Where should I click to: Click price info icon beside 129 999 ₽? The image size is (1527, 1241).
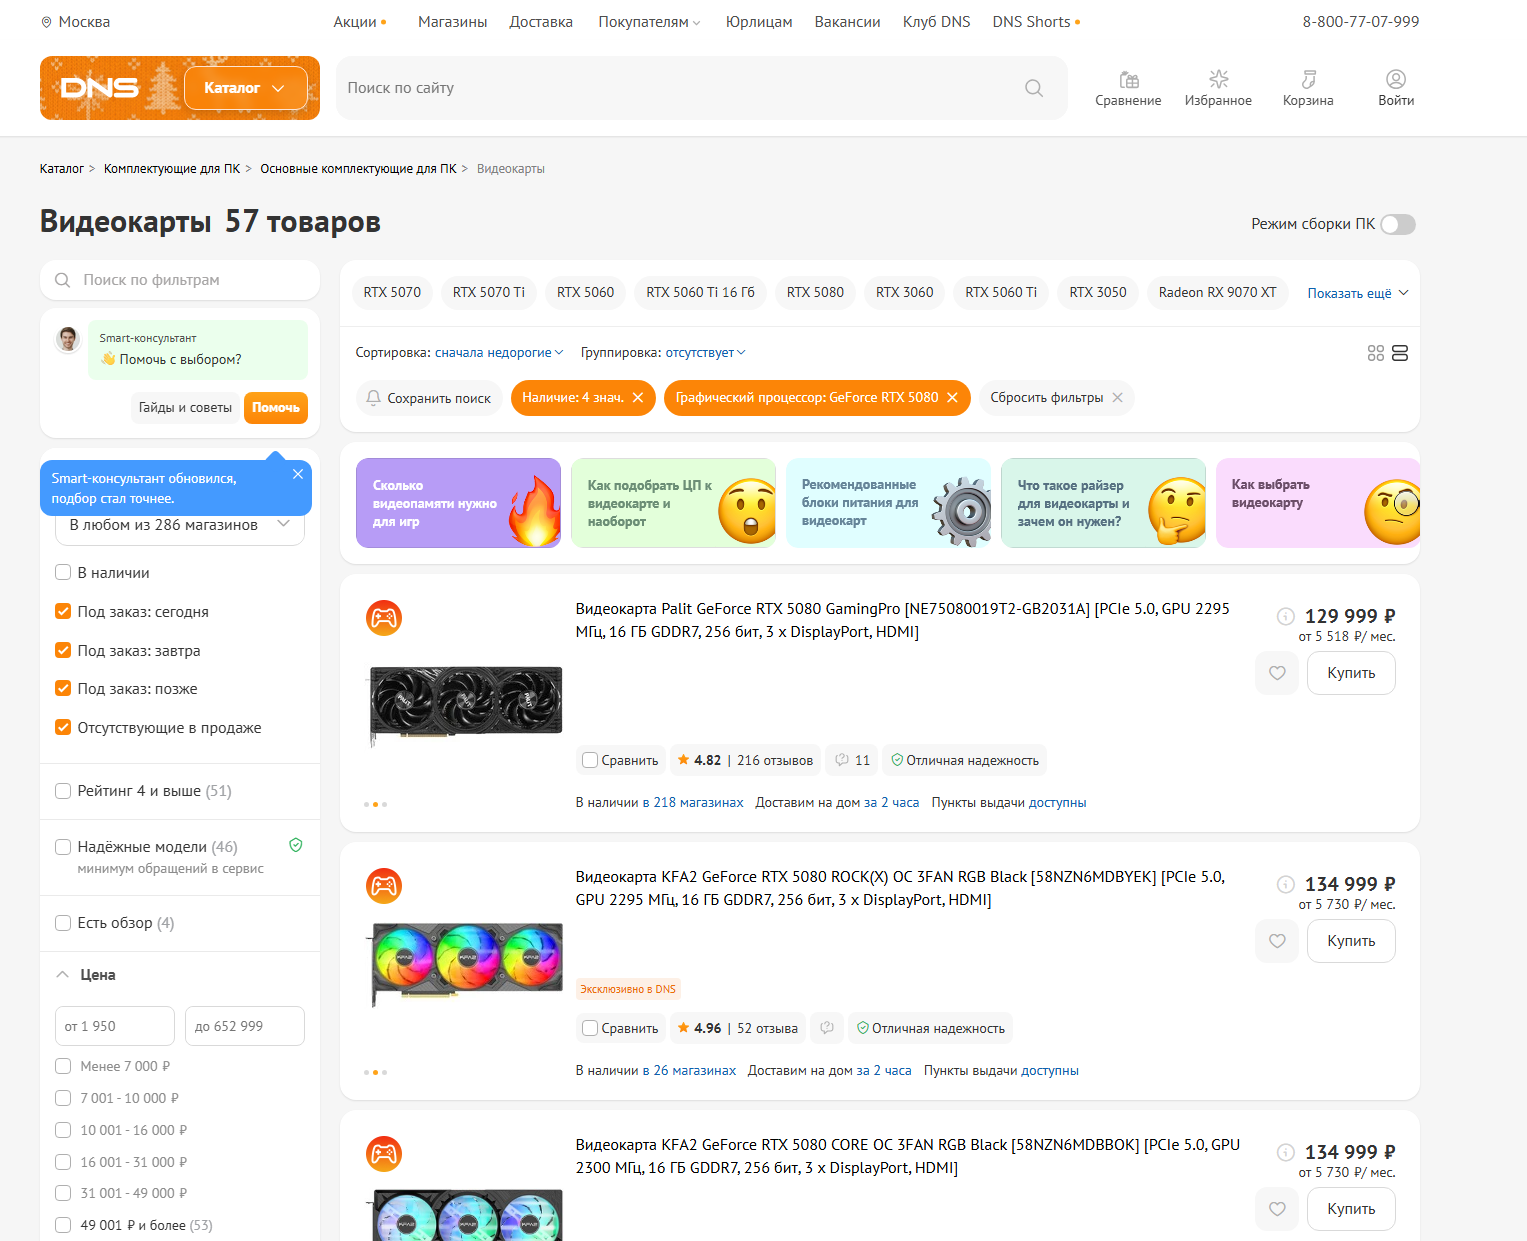pos(1286,616)
